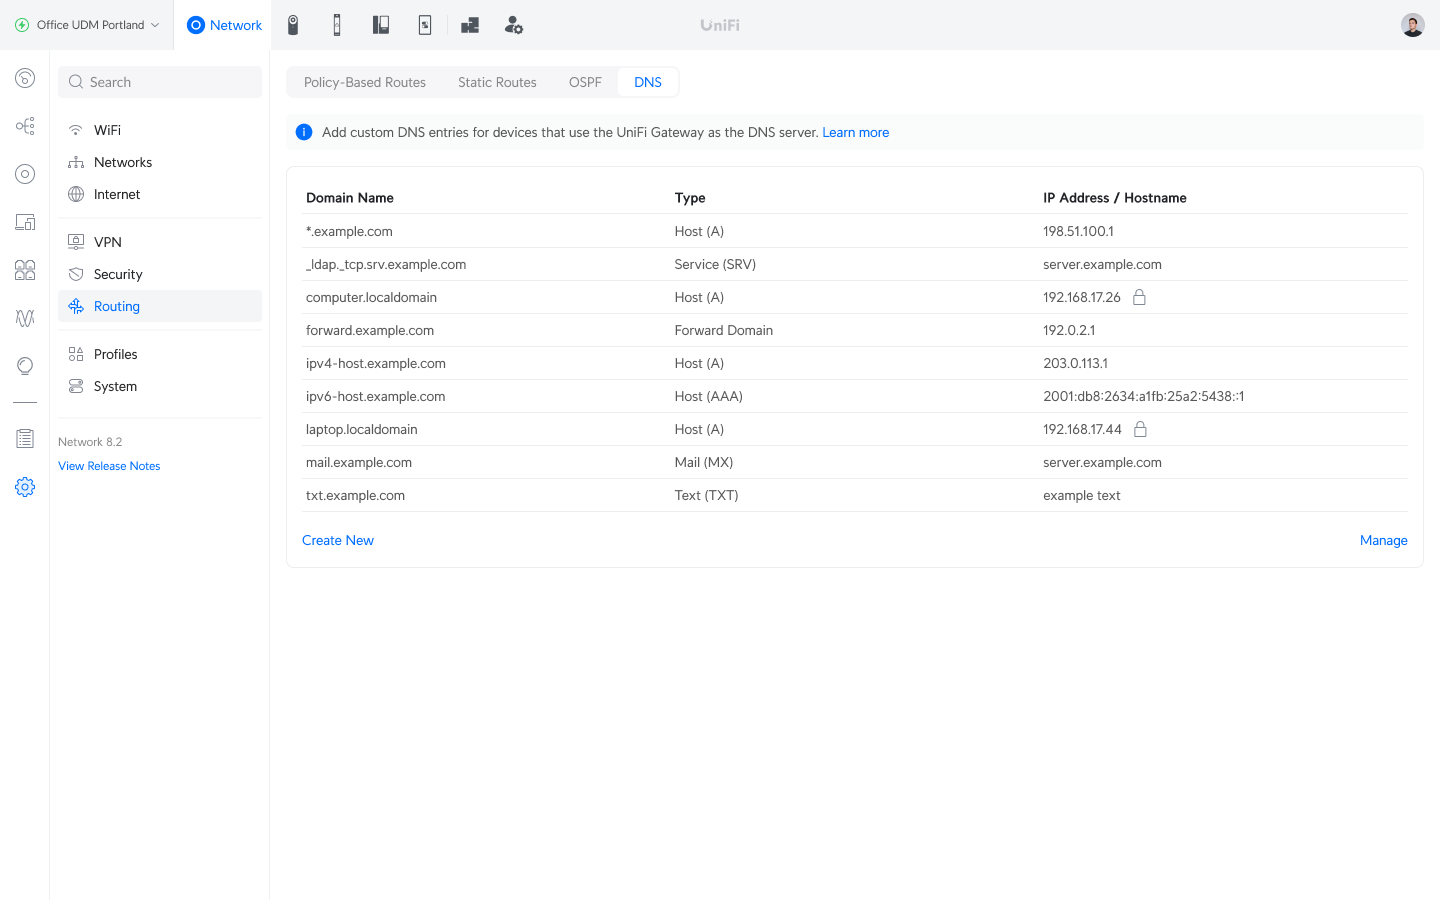Click the Create New link
The width and height of the screenshot is (1440, 900).
point(338,540)
